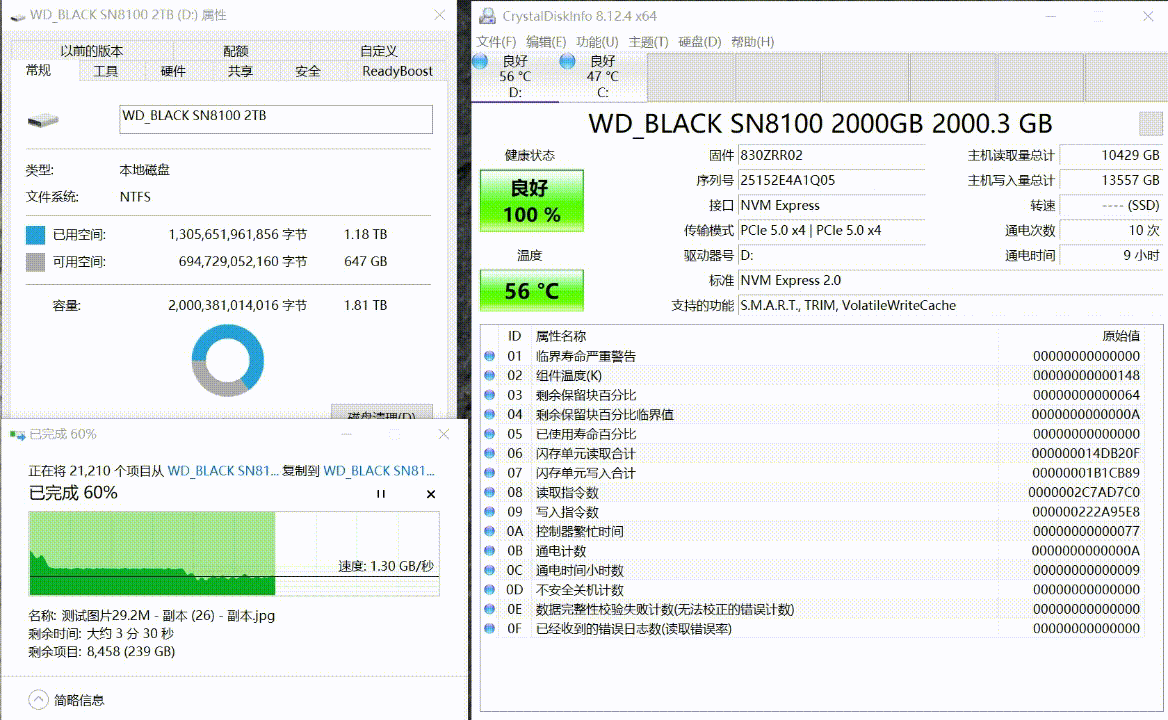Switch to the 工具 tab
The width and height of the screenshot is (1168, 720).
tap(106, 71)
